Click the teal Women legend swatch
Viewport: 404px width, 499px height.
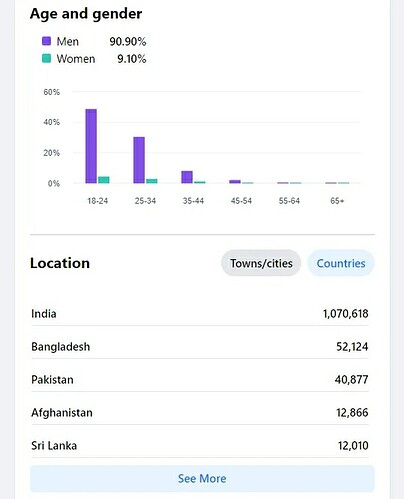46,58
